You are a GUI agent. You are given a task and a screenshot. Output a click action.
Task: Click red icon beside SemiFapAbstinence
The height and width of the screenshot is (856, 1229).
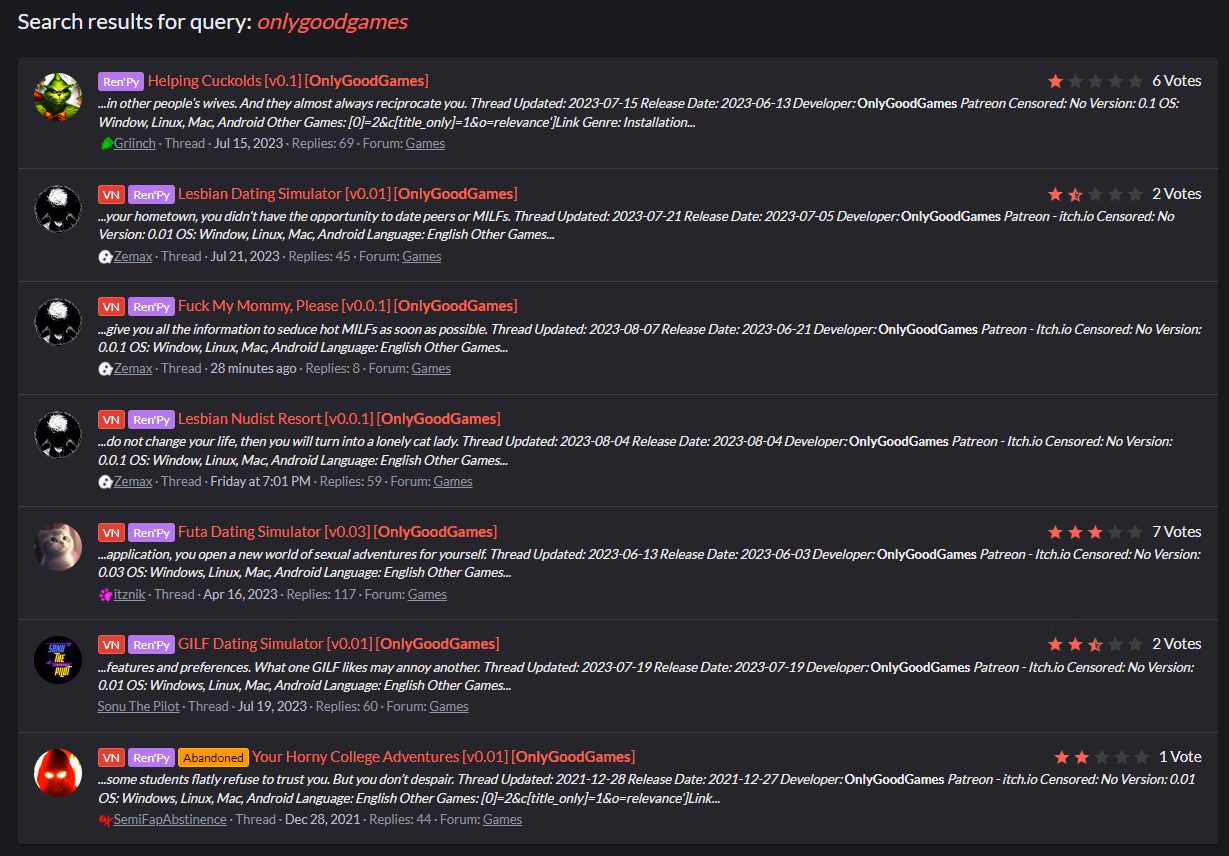coord(105,819)
